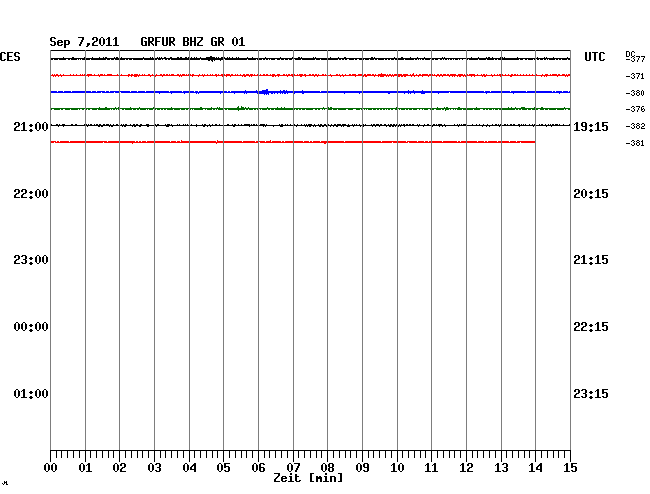Click the DC offset value '-376'
This screenshot has width=650, height=494.
pyautogui.click(x=635, y=109)
